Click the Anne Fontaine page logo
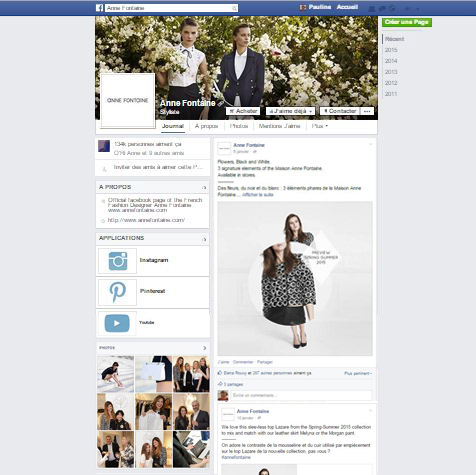 128,100
